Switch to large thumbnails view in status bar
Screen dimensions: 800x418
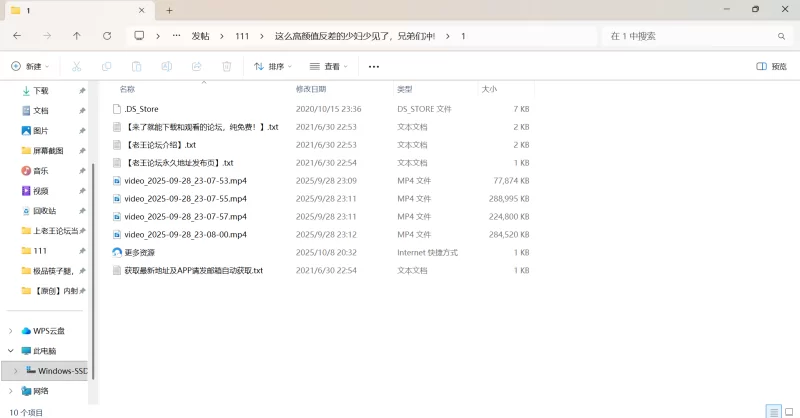click(x=788, y=411)
